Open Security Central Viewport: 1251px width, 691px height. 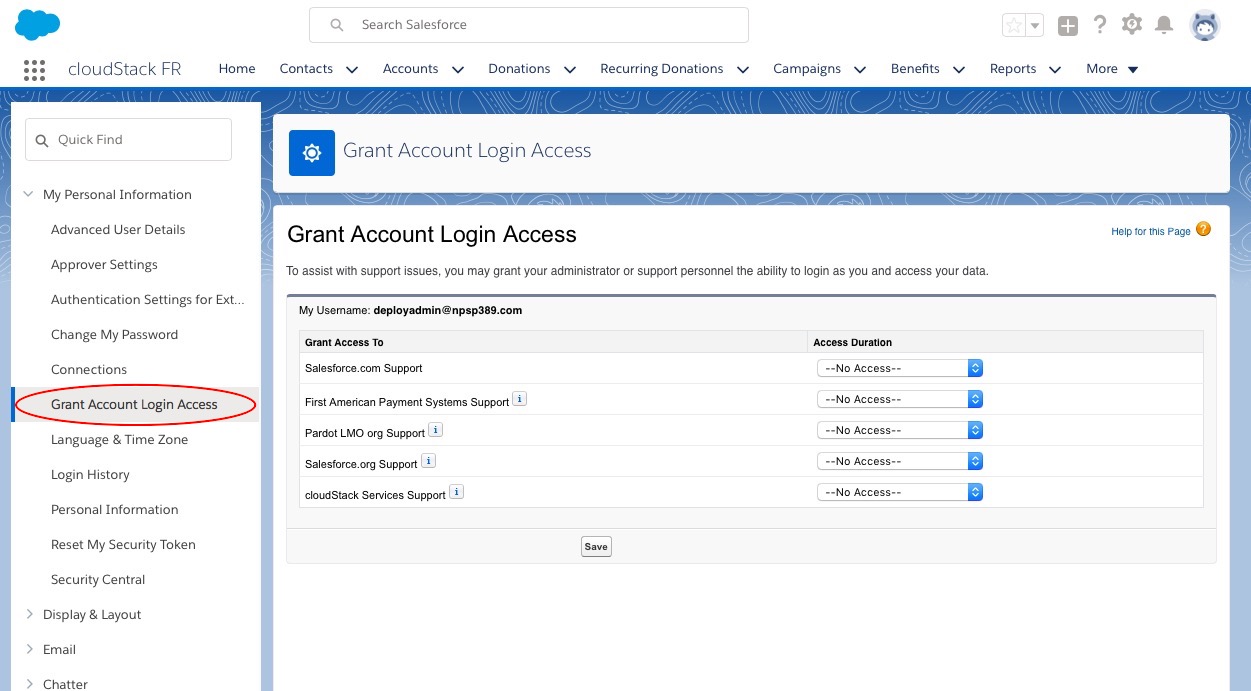point(98,580)
